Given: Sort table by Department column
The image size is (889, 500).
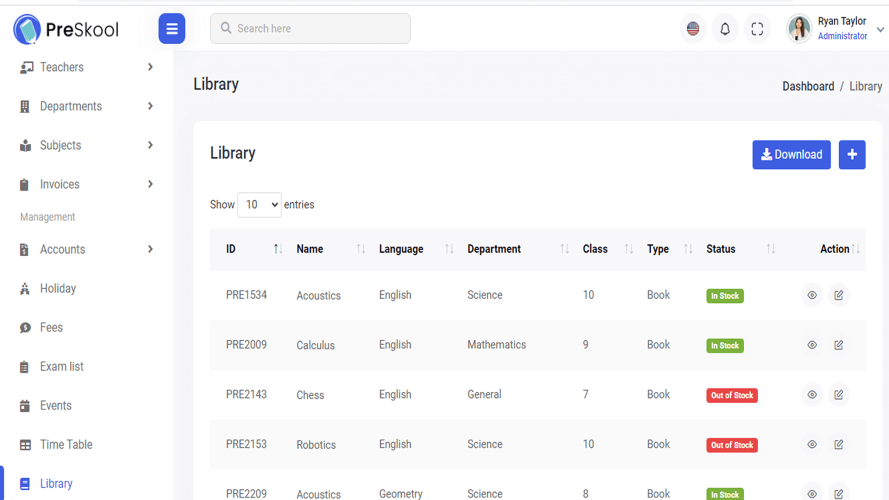Looking at the screenshot, I should coord(564,249).
